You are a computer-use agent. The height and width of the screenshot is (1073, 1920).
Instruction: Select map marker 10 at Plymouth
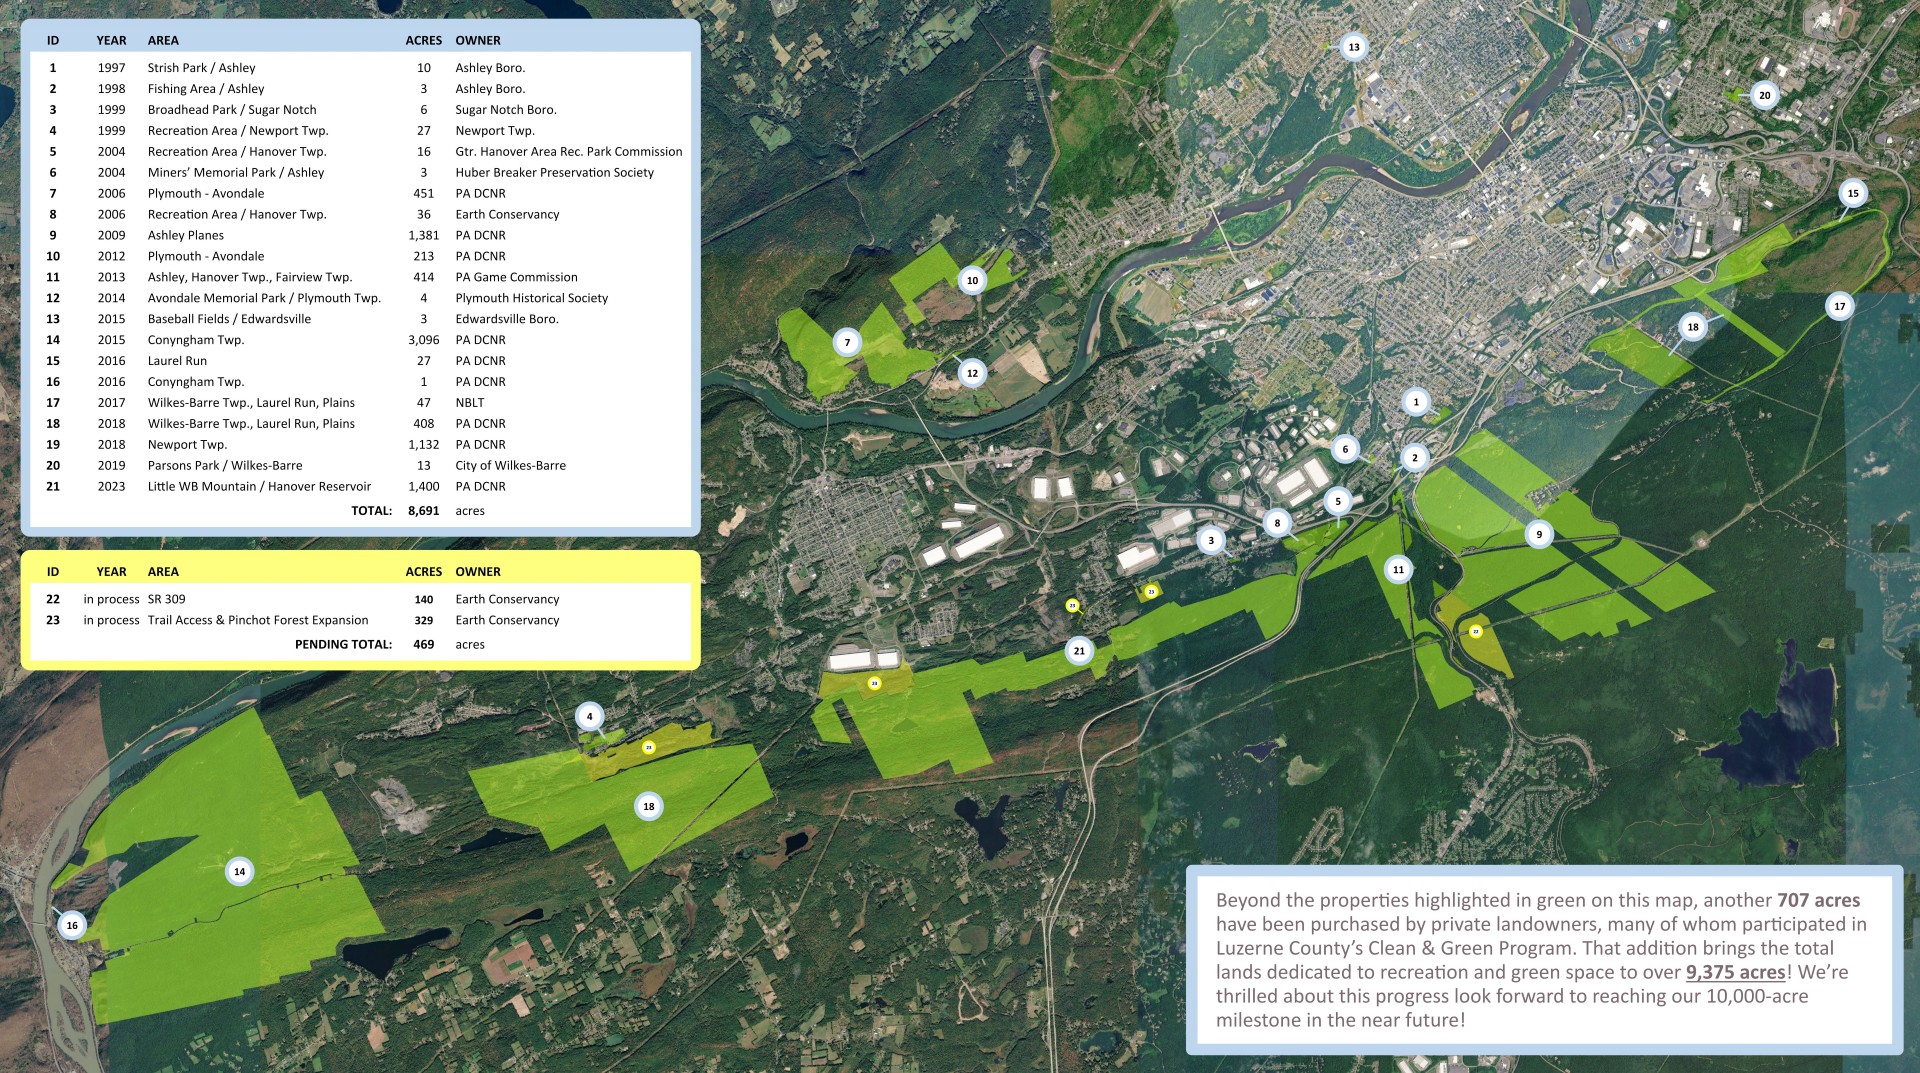click(x=972, y=281)
